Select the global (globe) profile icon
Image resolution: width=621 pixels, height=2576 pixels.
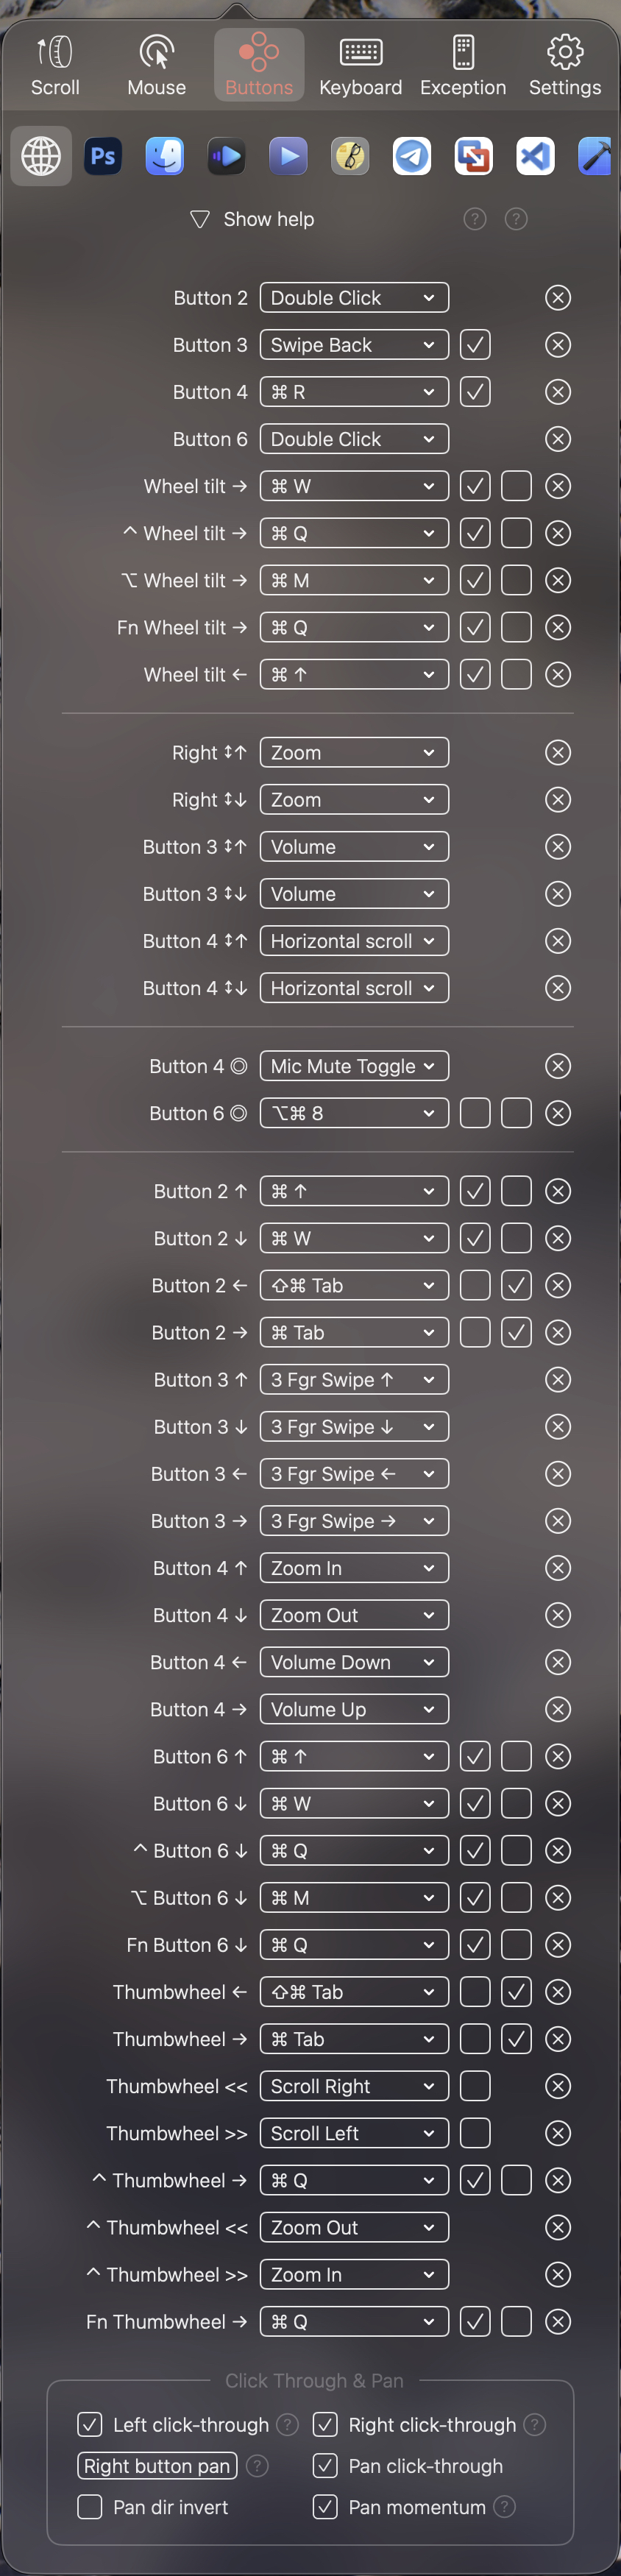(41, 156)
